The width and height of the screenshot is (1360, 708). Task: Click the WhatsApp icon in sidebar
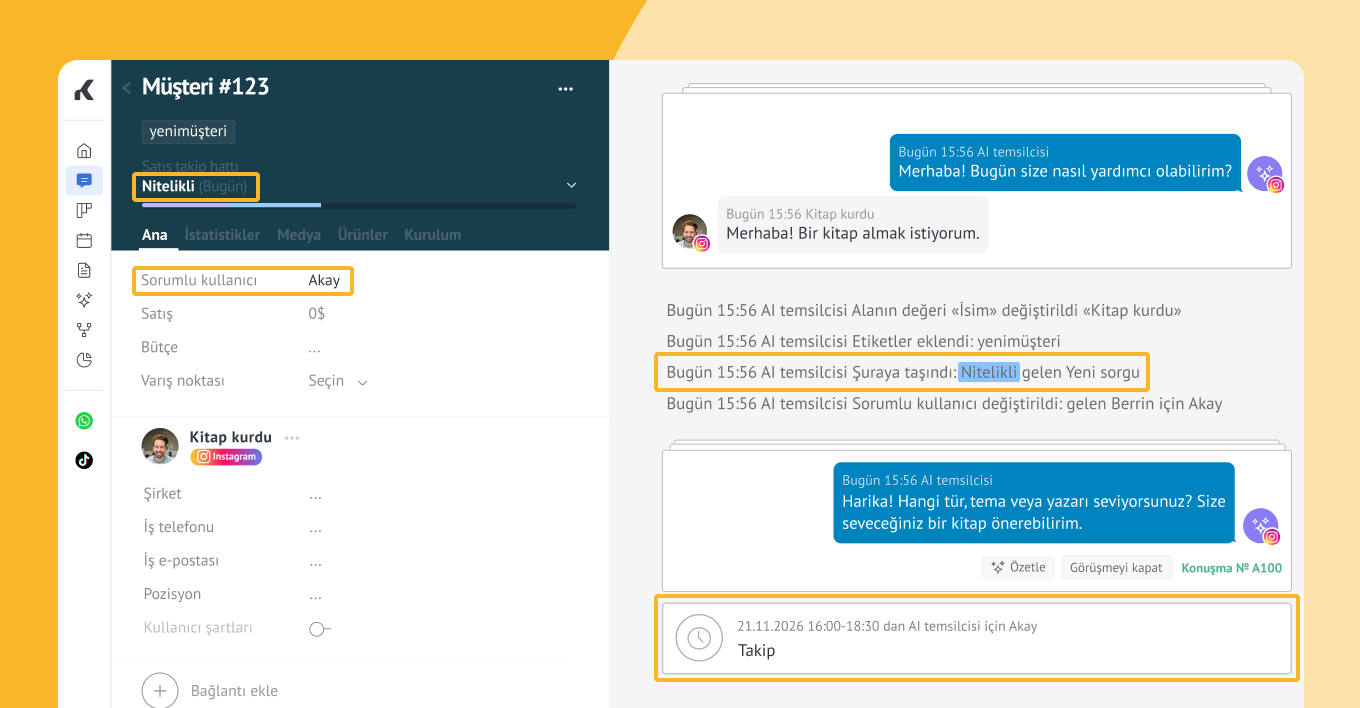point(84,421)
